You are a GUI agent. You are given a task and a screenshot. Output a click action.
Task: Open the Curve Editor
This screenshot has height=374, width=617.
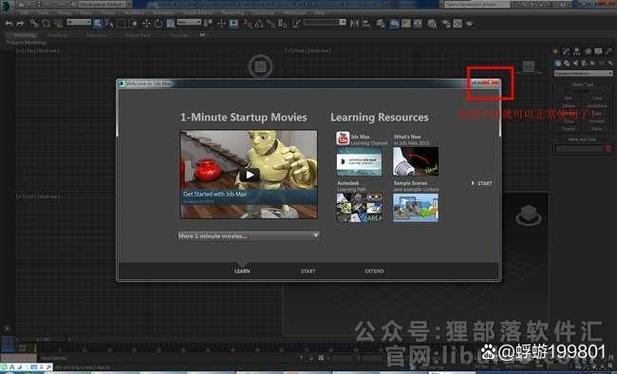[x=406, y=24]
